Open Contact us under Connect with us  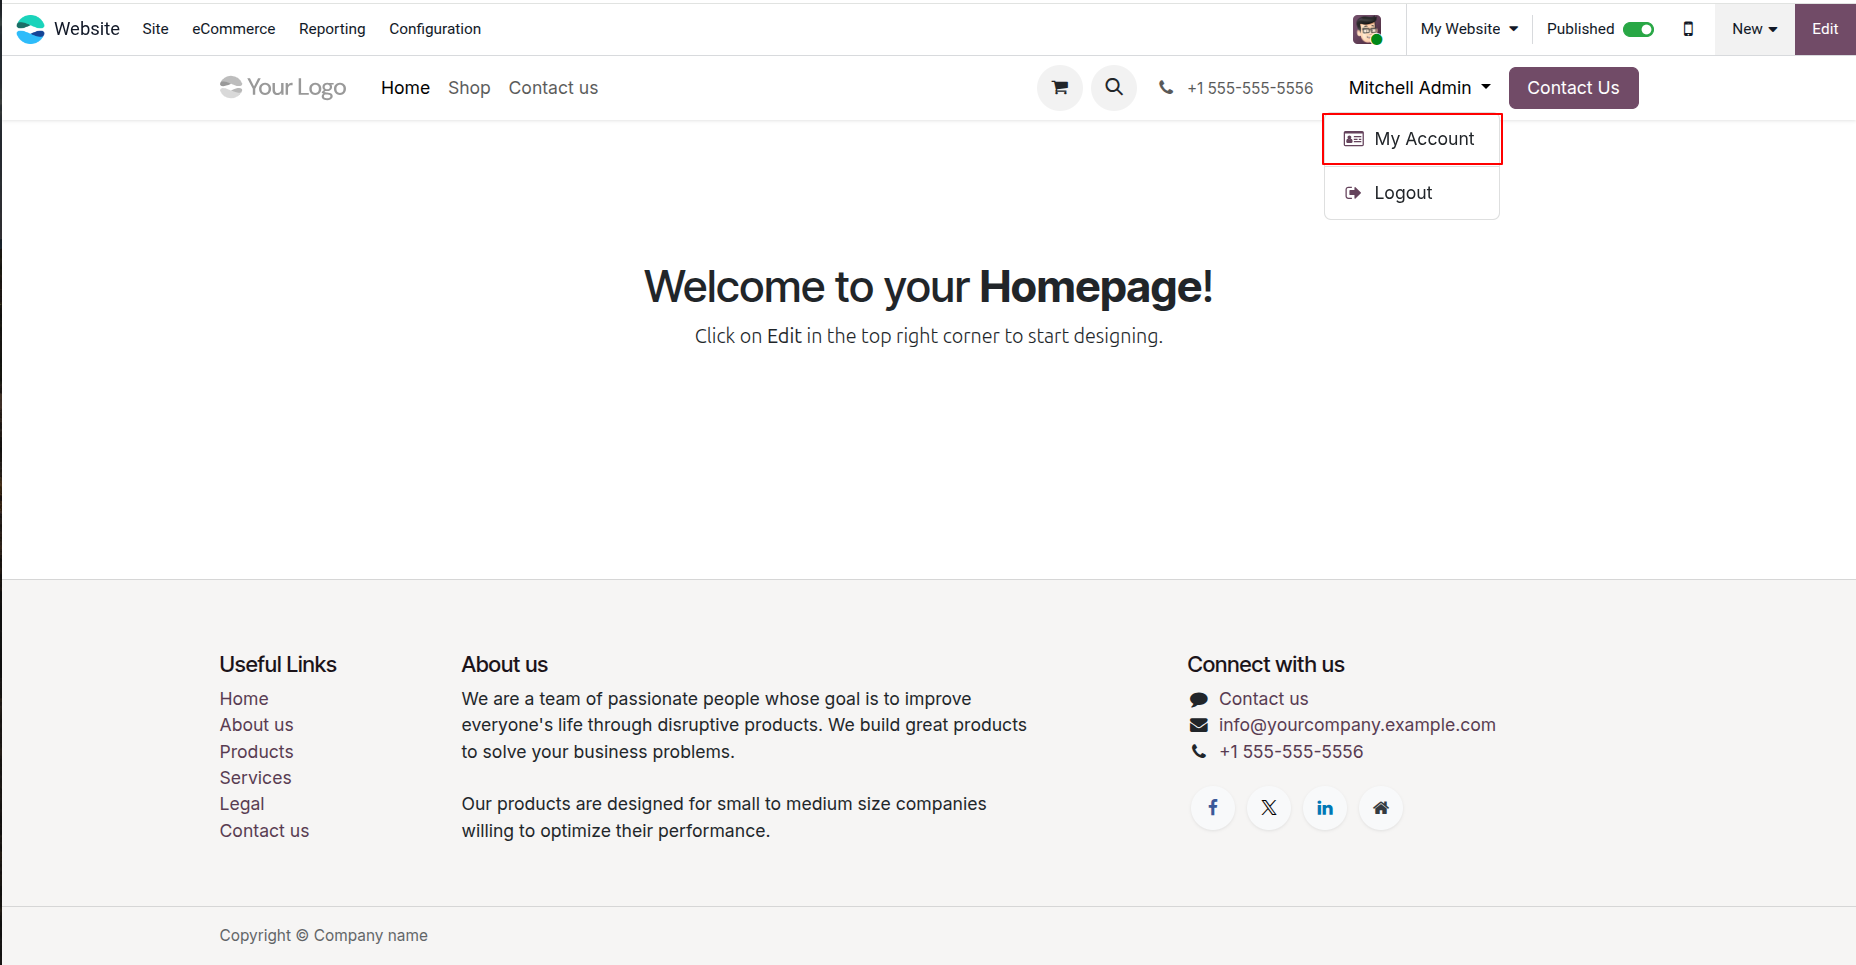(x=1263, y=699)
